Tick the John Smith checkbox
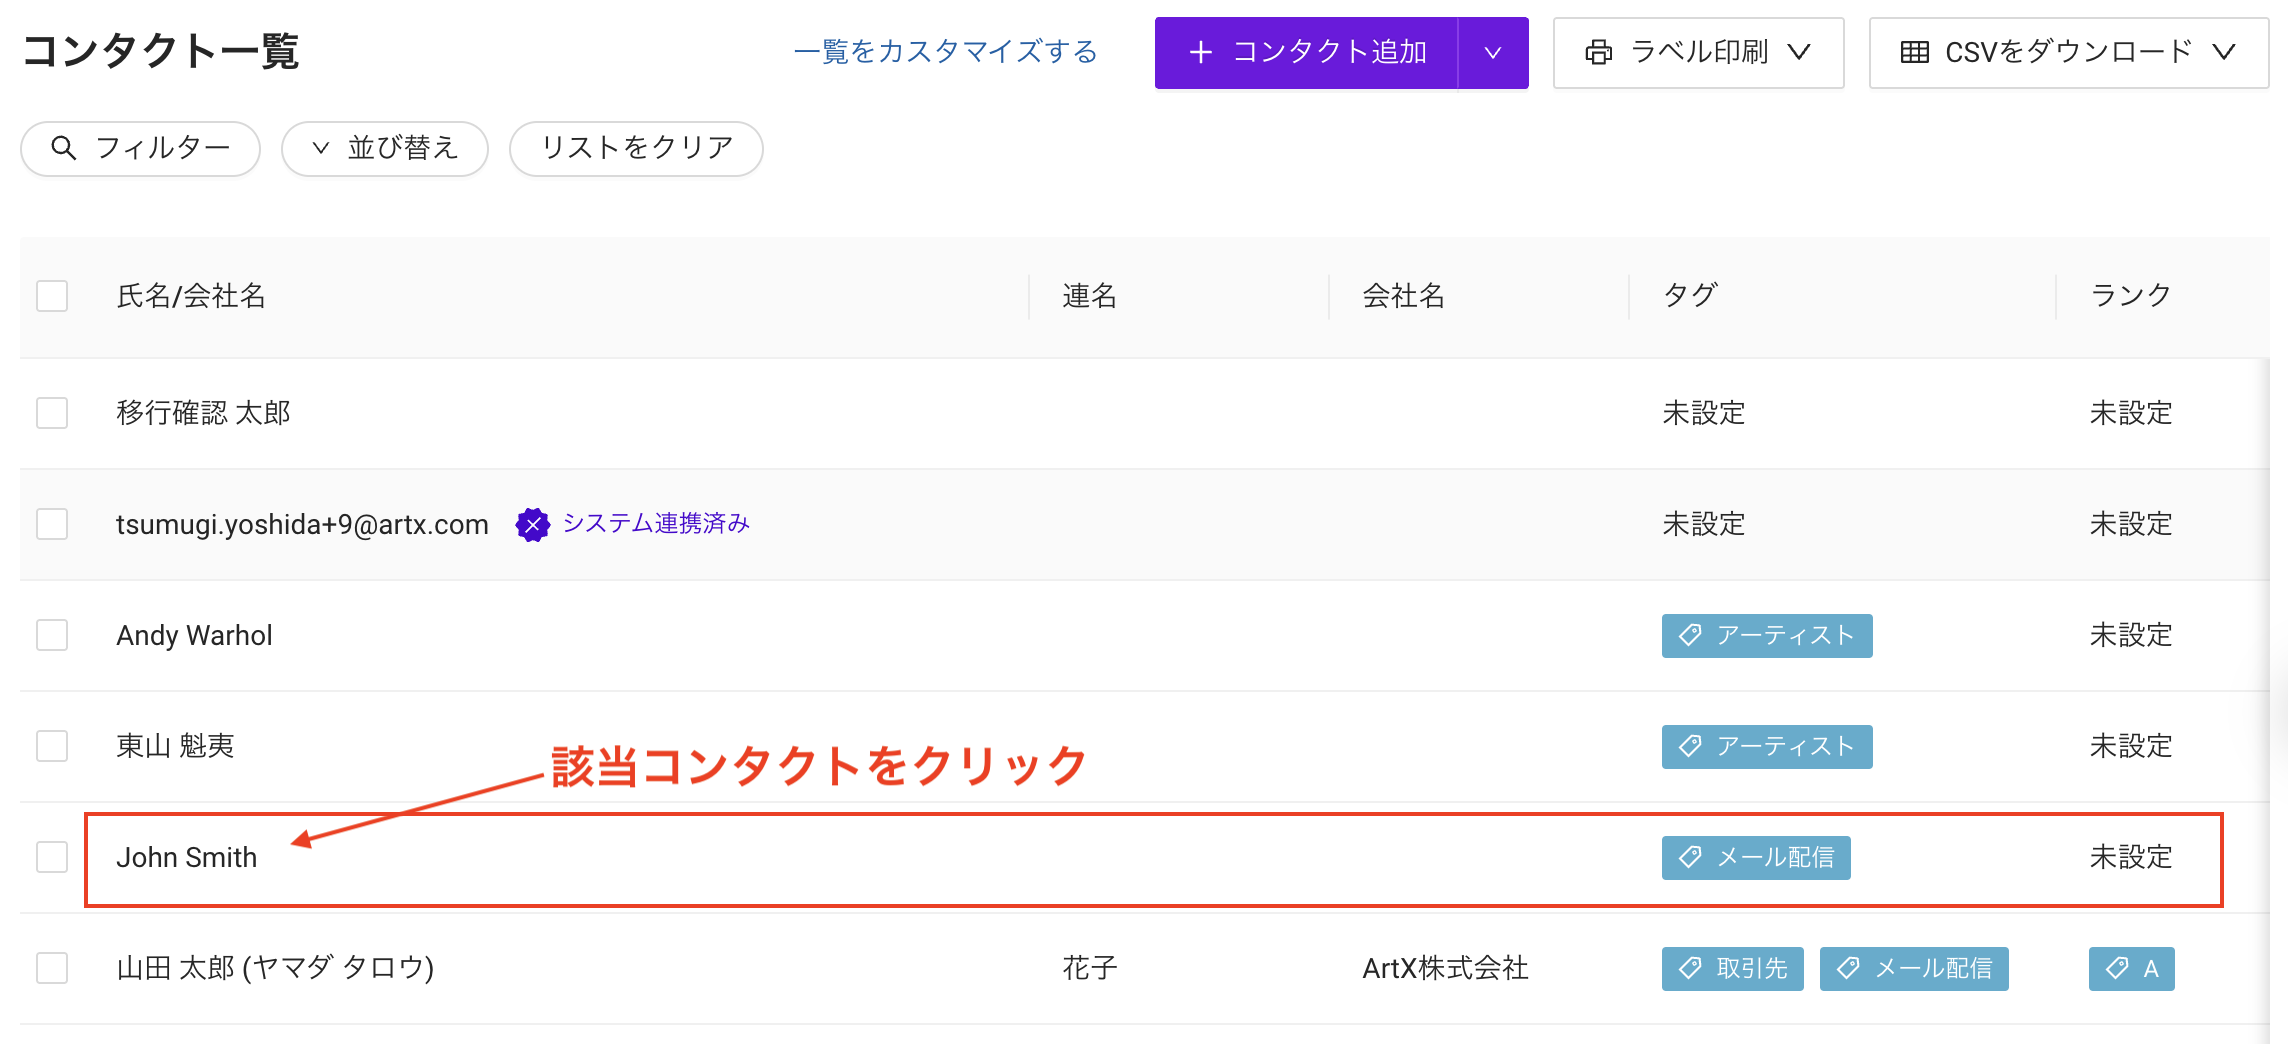 [x=52, y=857]
